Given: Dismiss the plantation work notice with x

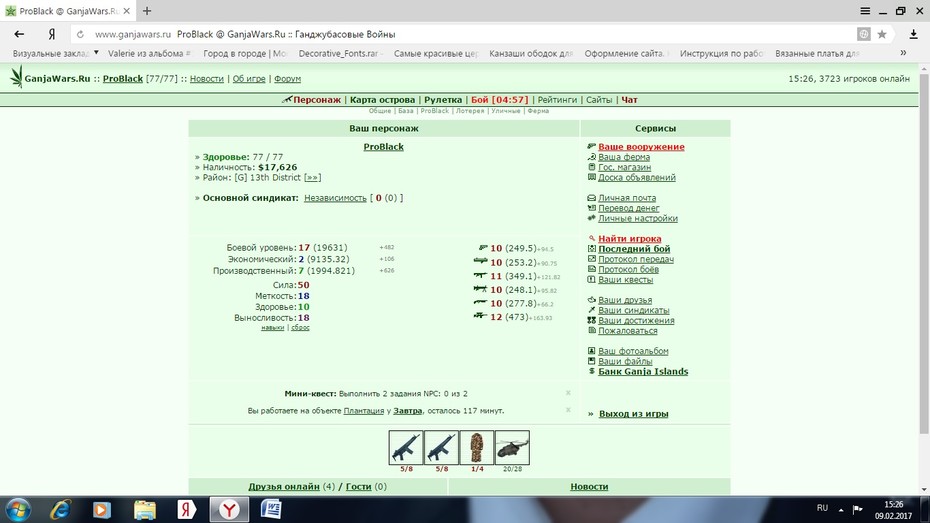Looking at the screenshot, I should point(568,410).
